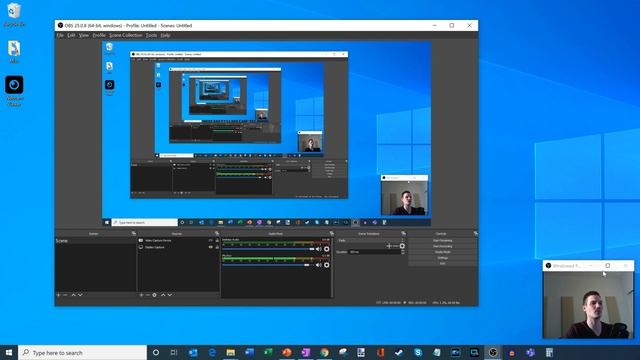640x360 pixels.
Task: Add a new scene with the plus icon
Action: tap(58, 295)
